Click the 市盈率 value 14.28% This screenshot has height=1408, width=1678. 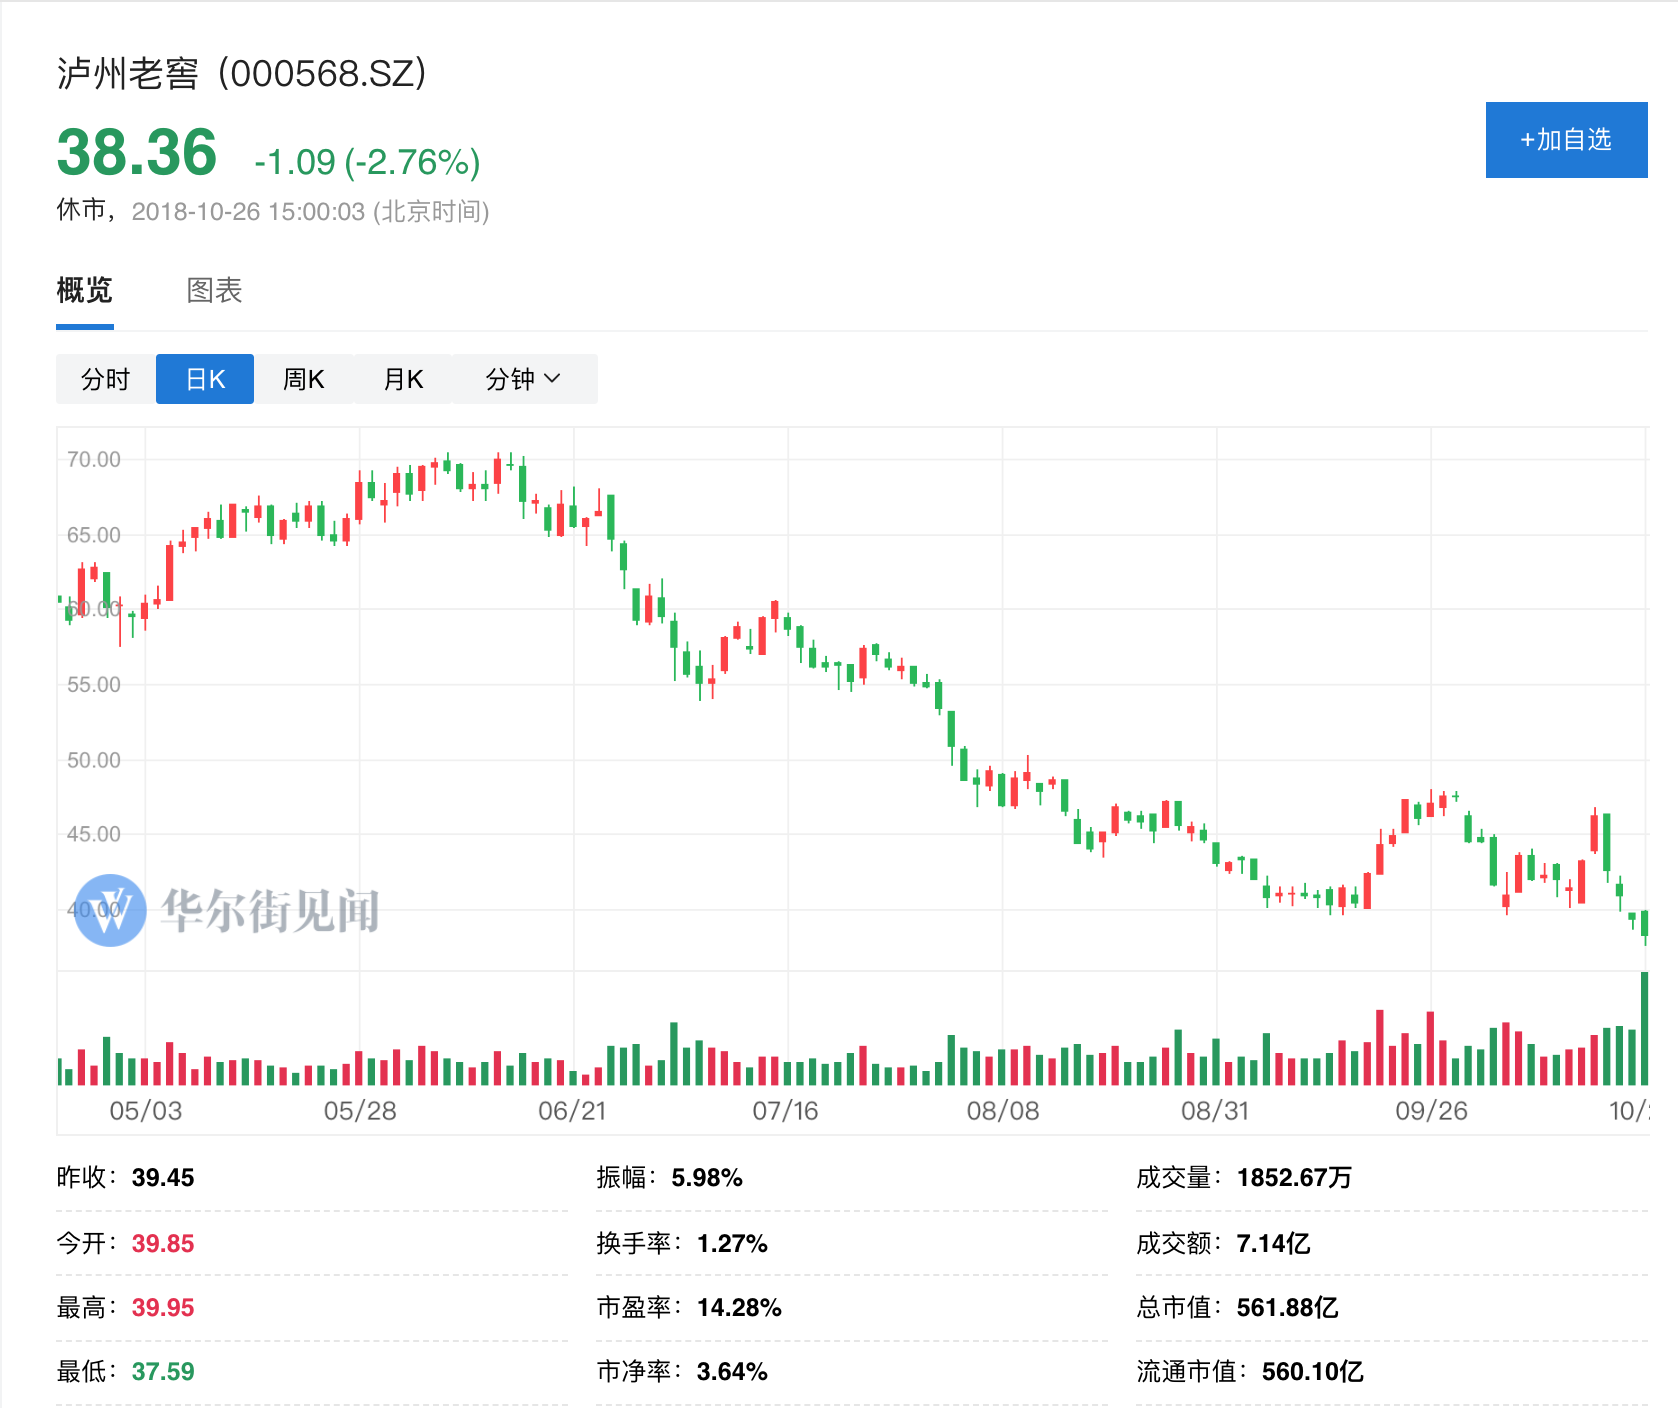739,1308
